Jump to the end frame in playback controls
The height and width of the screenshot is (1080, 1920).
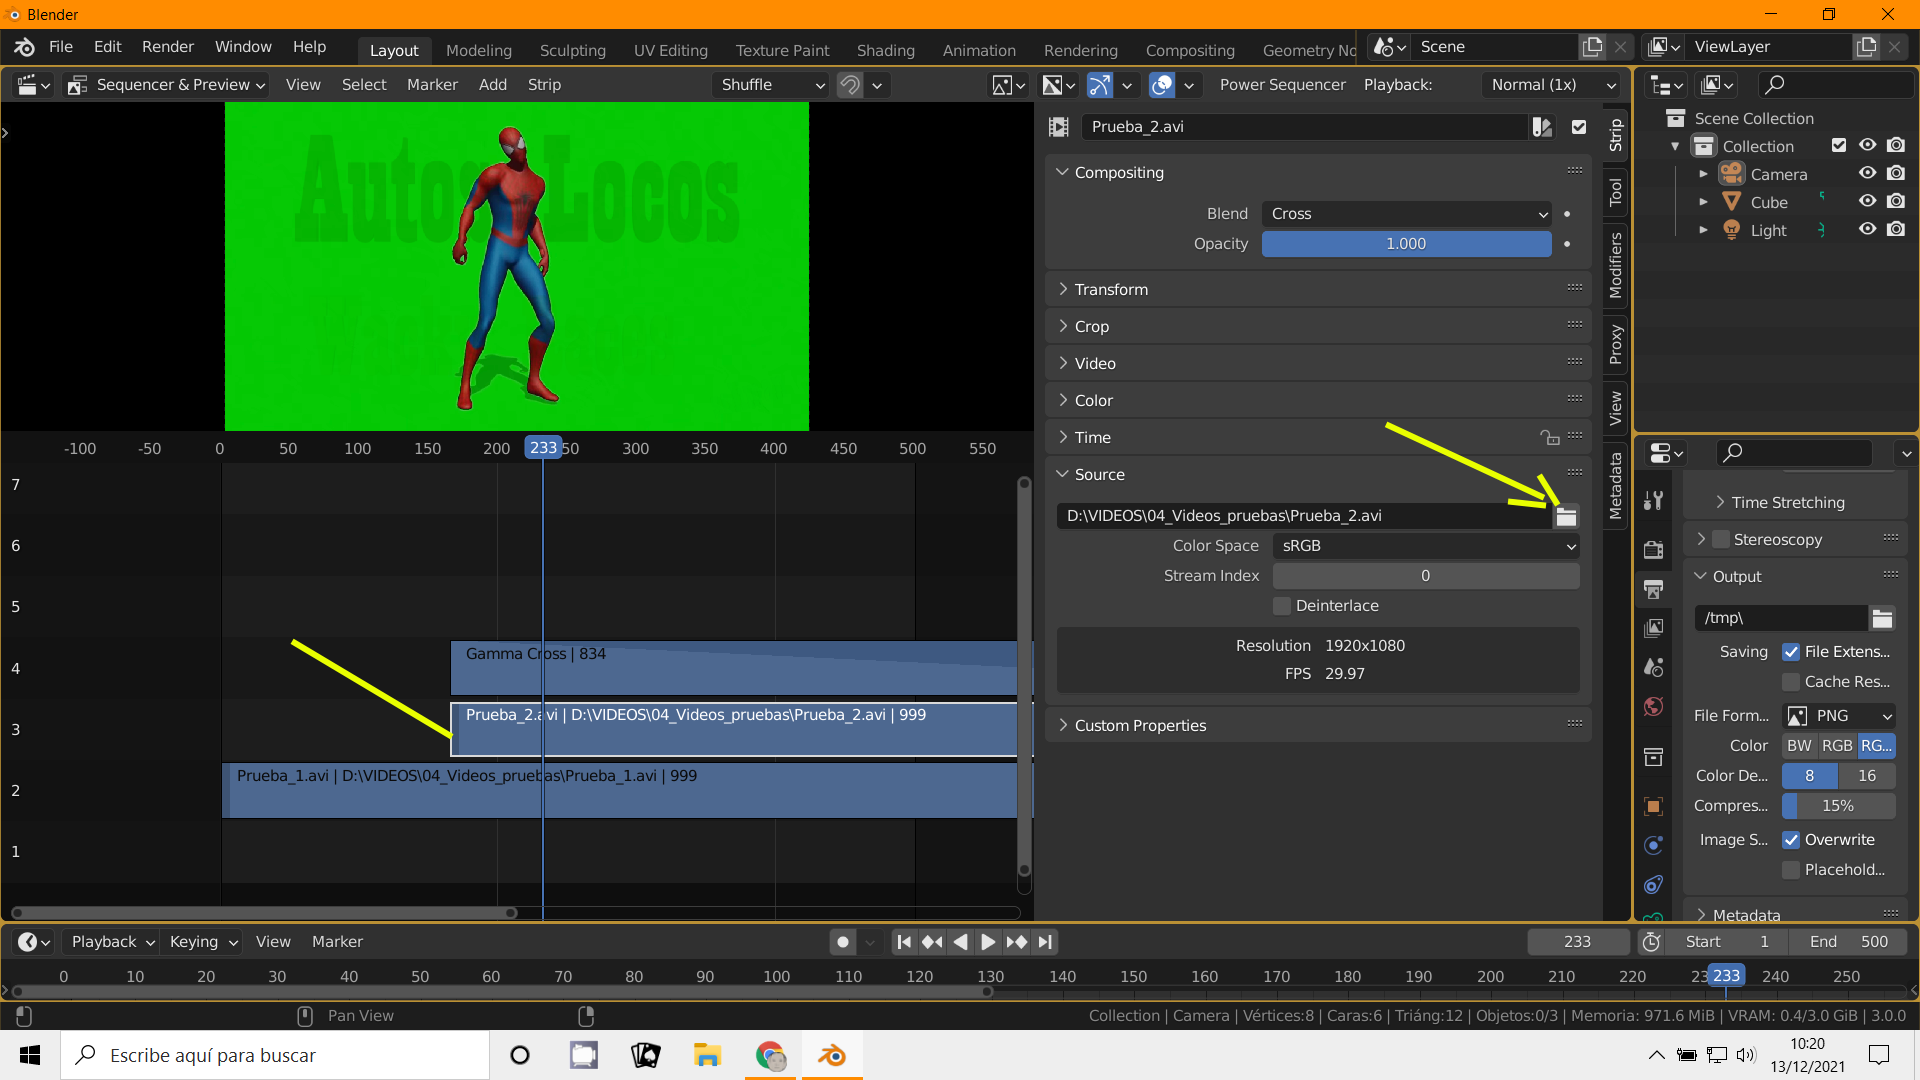click(1045, 942)
